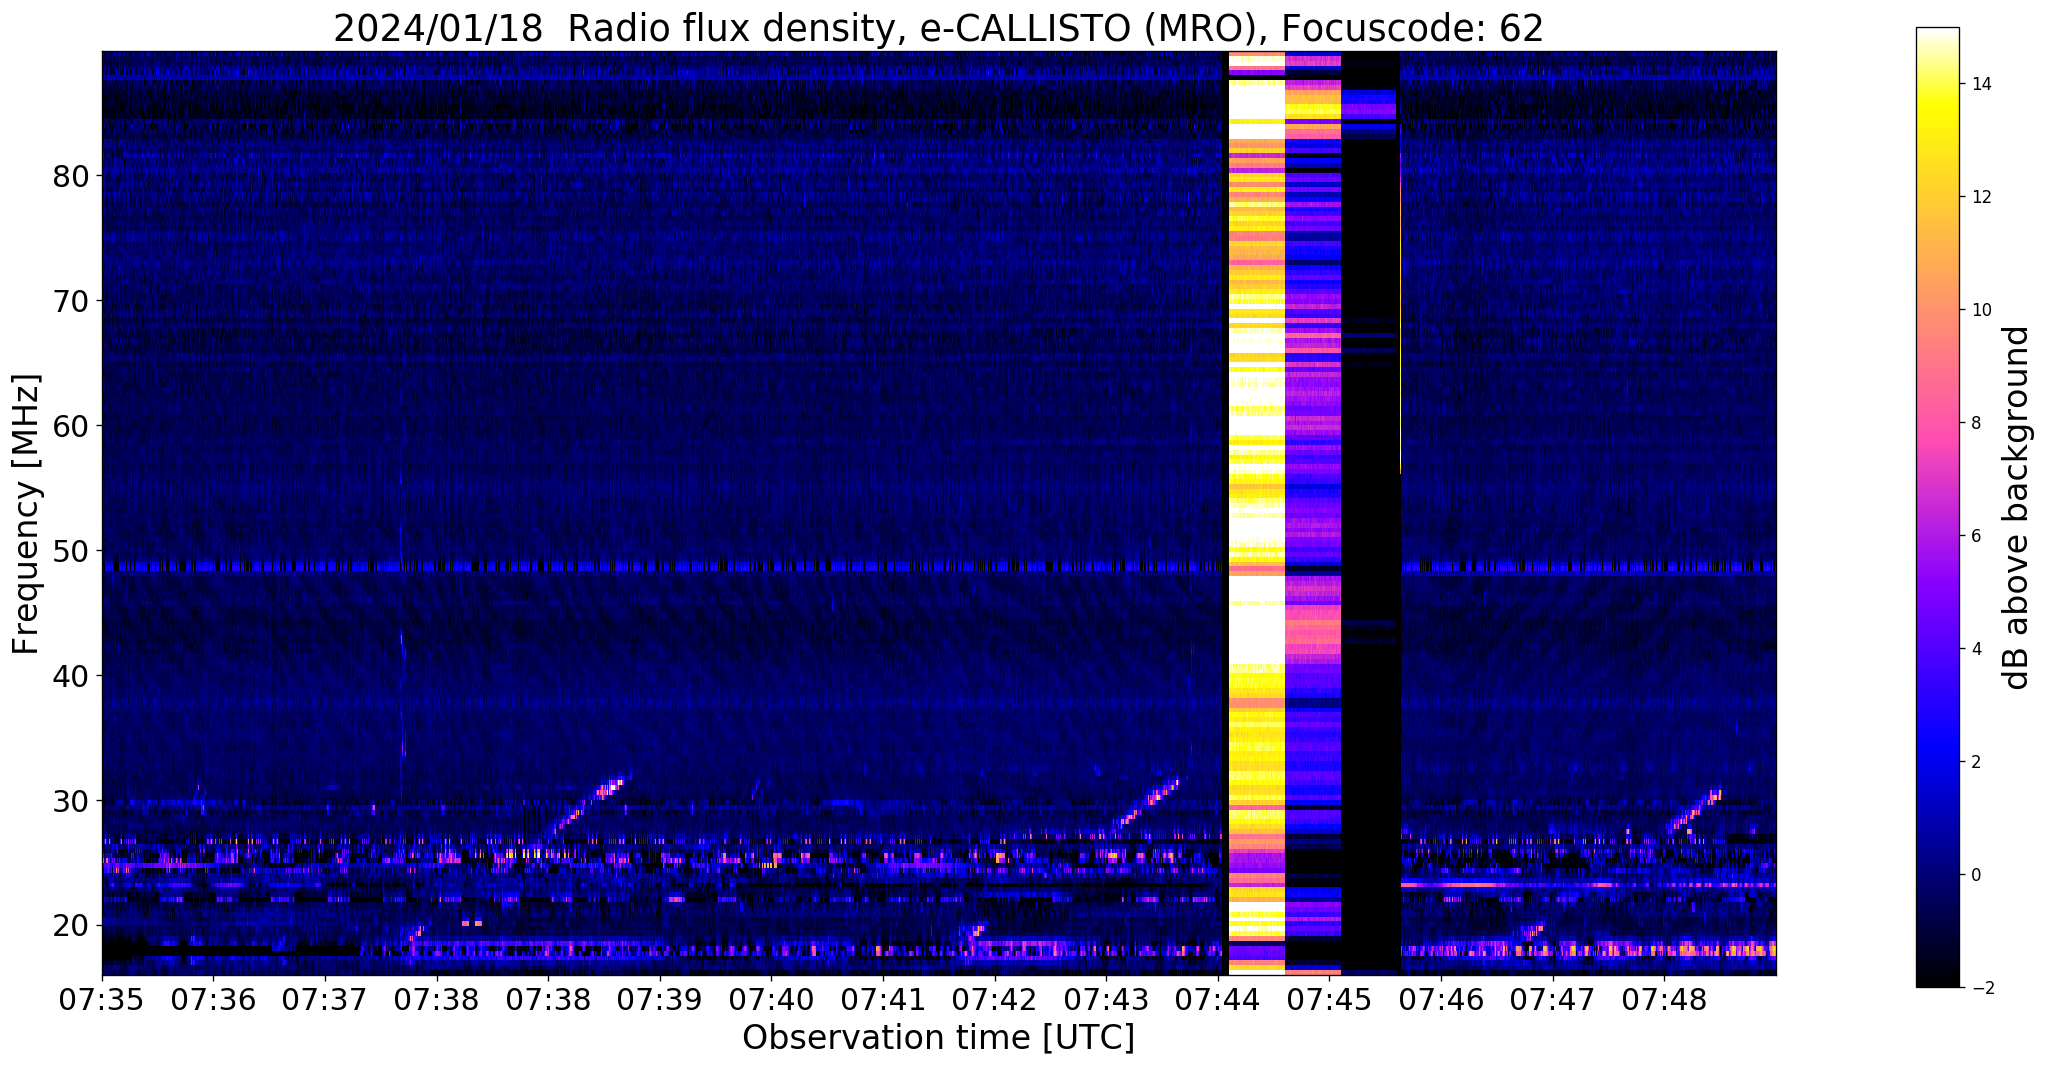Click the 30 MHz frequency tick label
The height and width of the screenshot is (1067, 2047).
71,801
